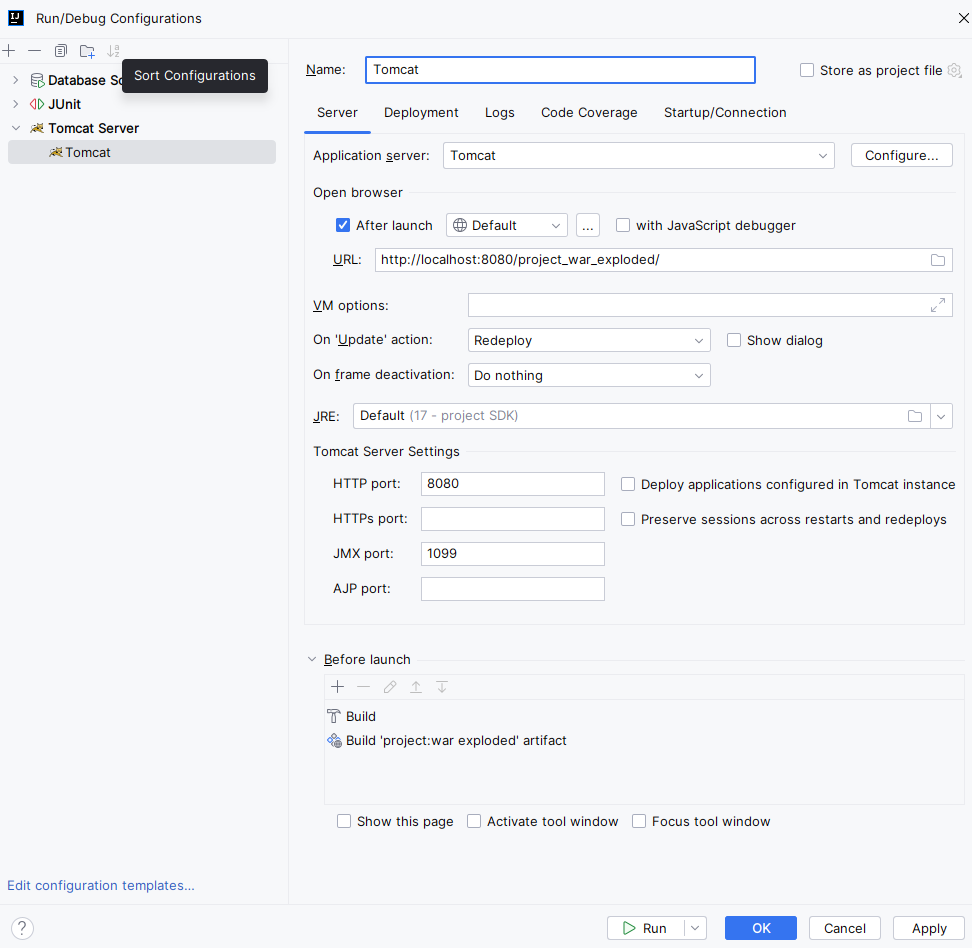Open the JRE dropdown arrow
This screenshot has height=948, width=972.
coord(941,417)
